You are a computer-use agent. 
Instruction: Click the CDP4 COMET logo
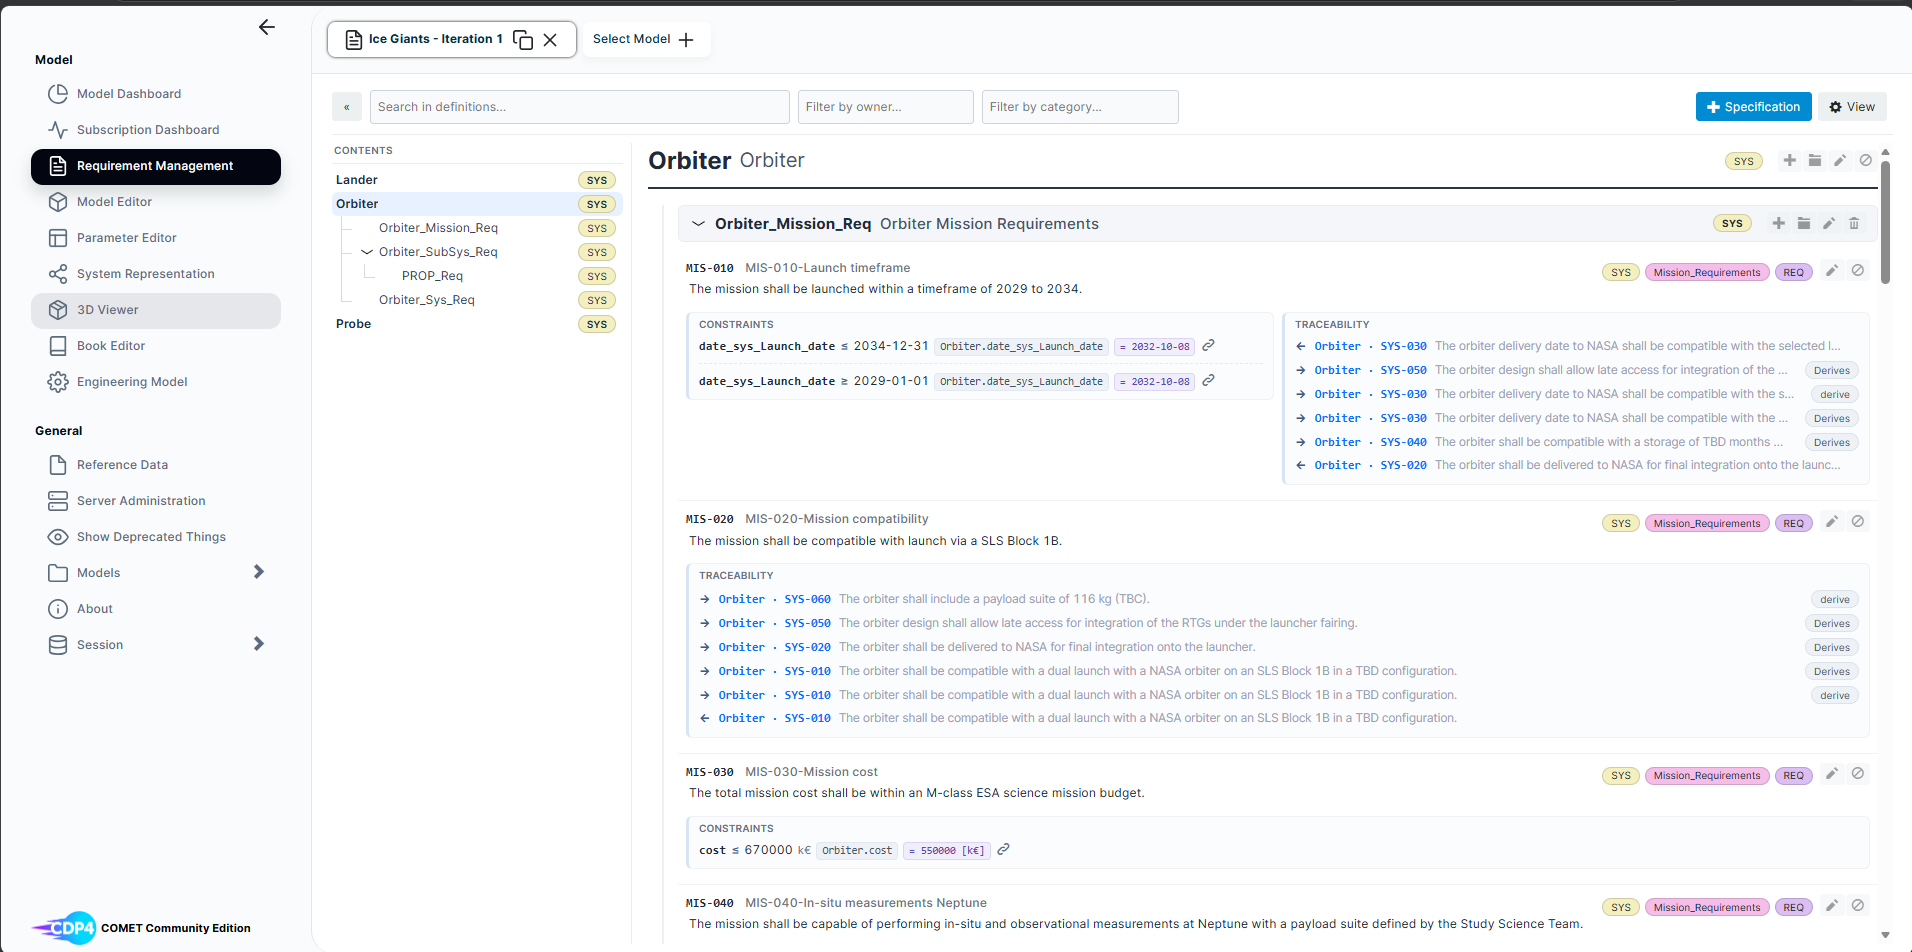point(64,928)
